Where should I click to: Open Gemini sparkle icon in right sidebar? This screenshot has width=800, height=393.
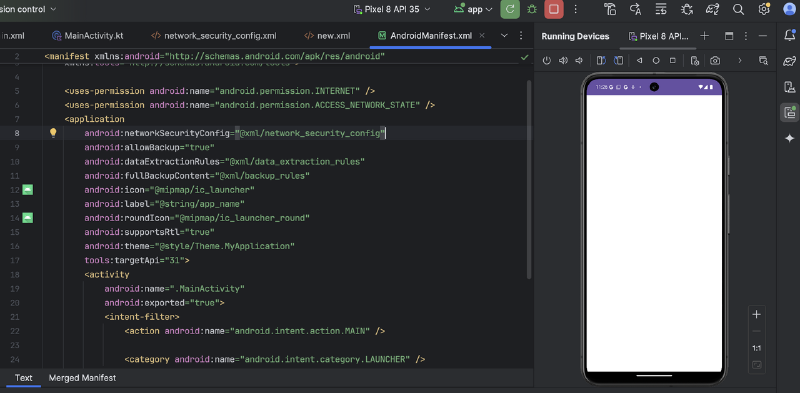pos(789,138)
